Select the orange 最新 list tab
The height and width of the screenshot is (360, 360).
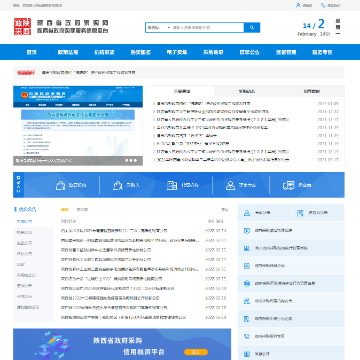[64, 210]
